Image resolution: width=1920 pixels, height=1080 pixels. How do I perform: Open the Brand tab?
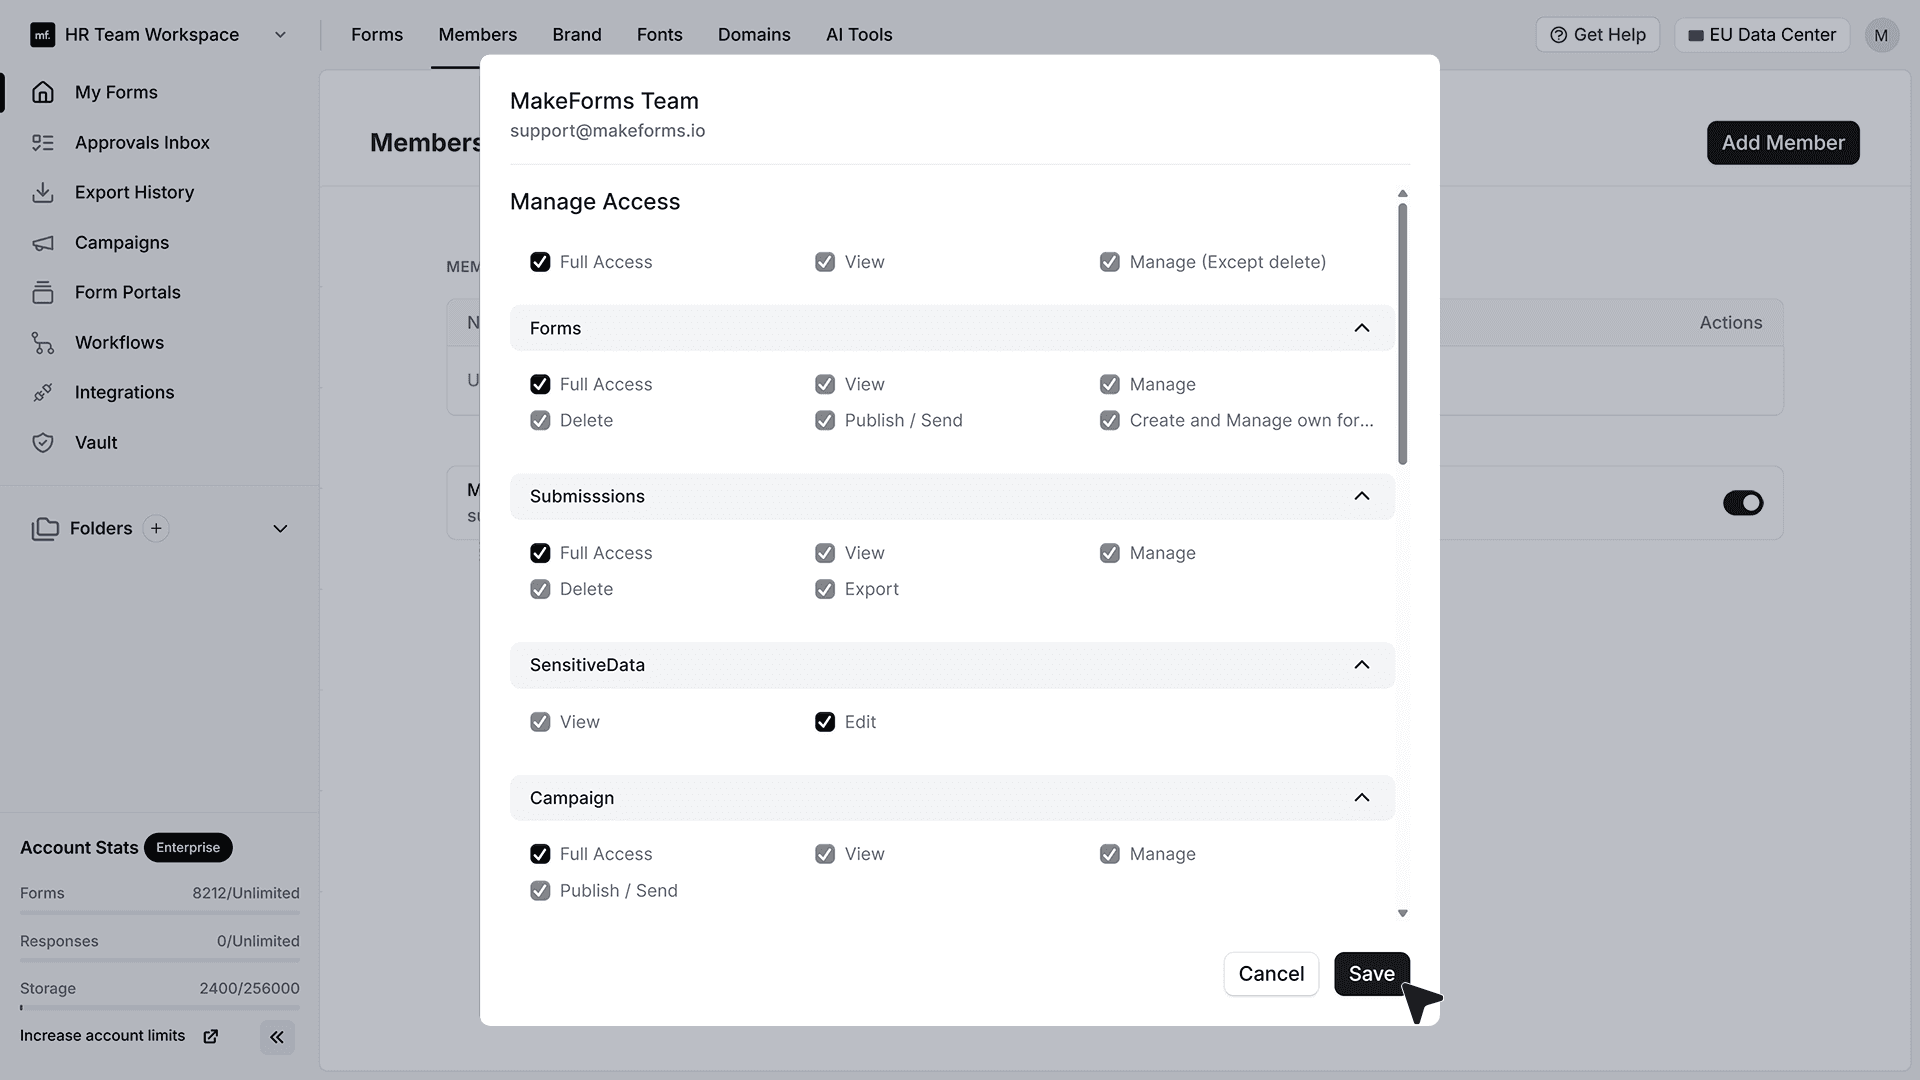[577, 35]
